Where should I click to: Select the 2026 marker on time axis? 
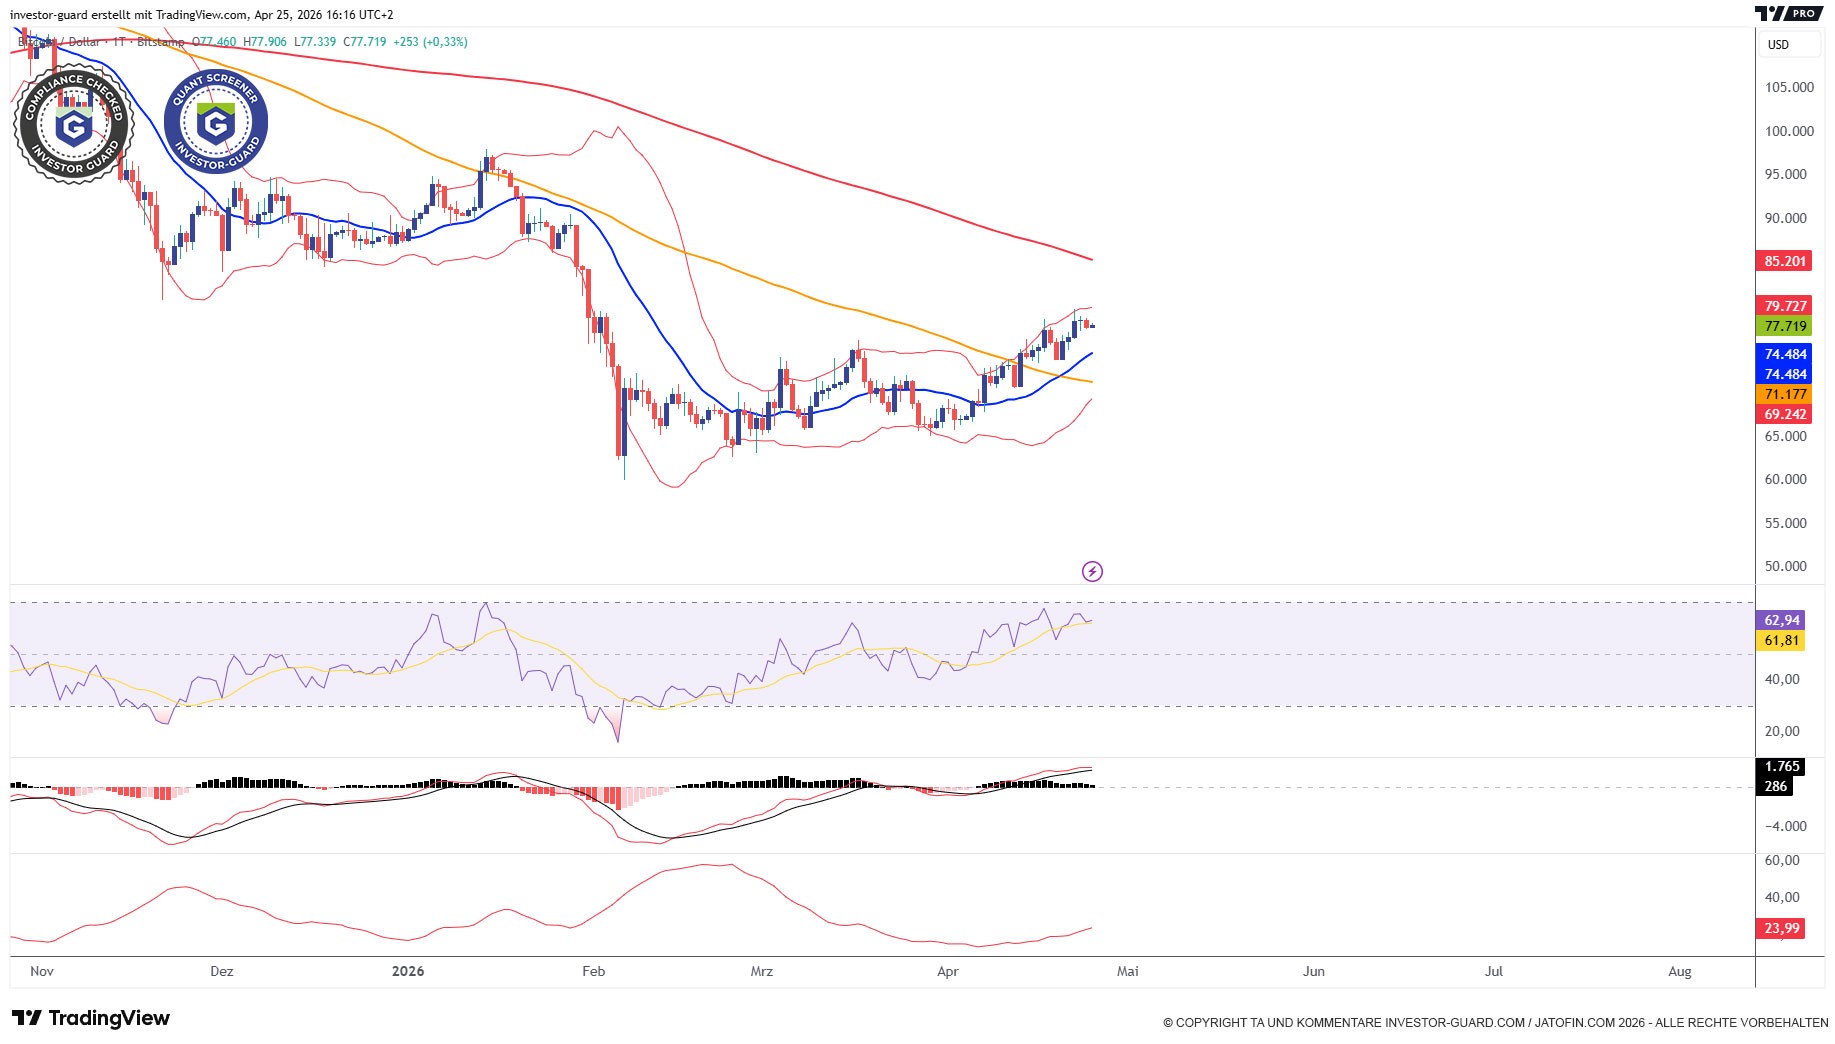click(407, 971)
